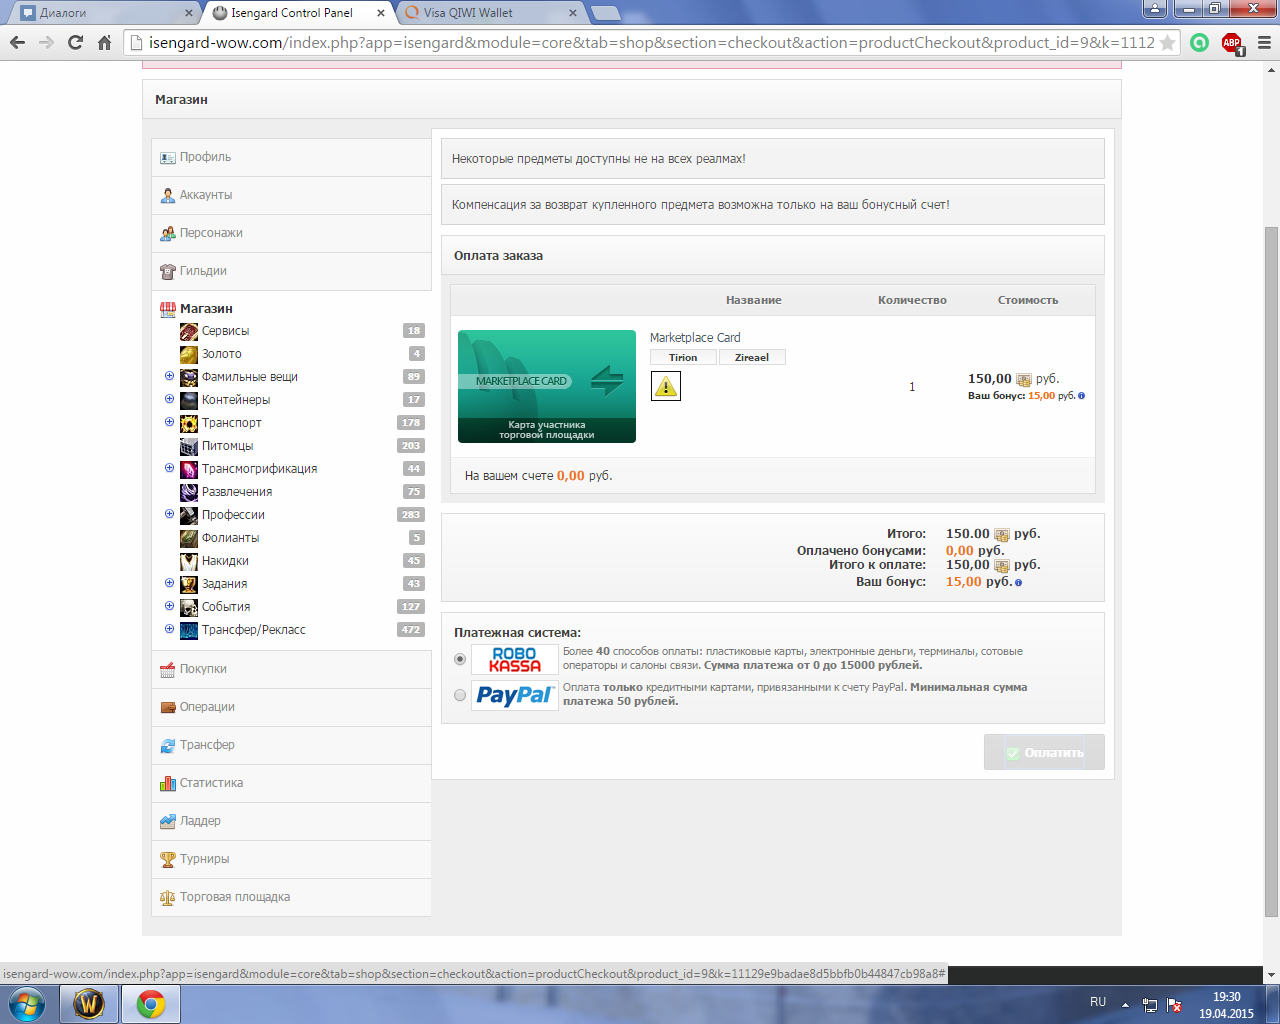Open the Сервисы shop link
Viewport: 1280px width, 1024px height.
(x=225, y=331)
